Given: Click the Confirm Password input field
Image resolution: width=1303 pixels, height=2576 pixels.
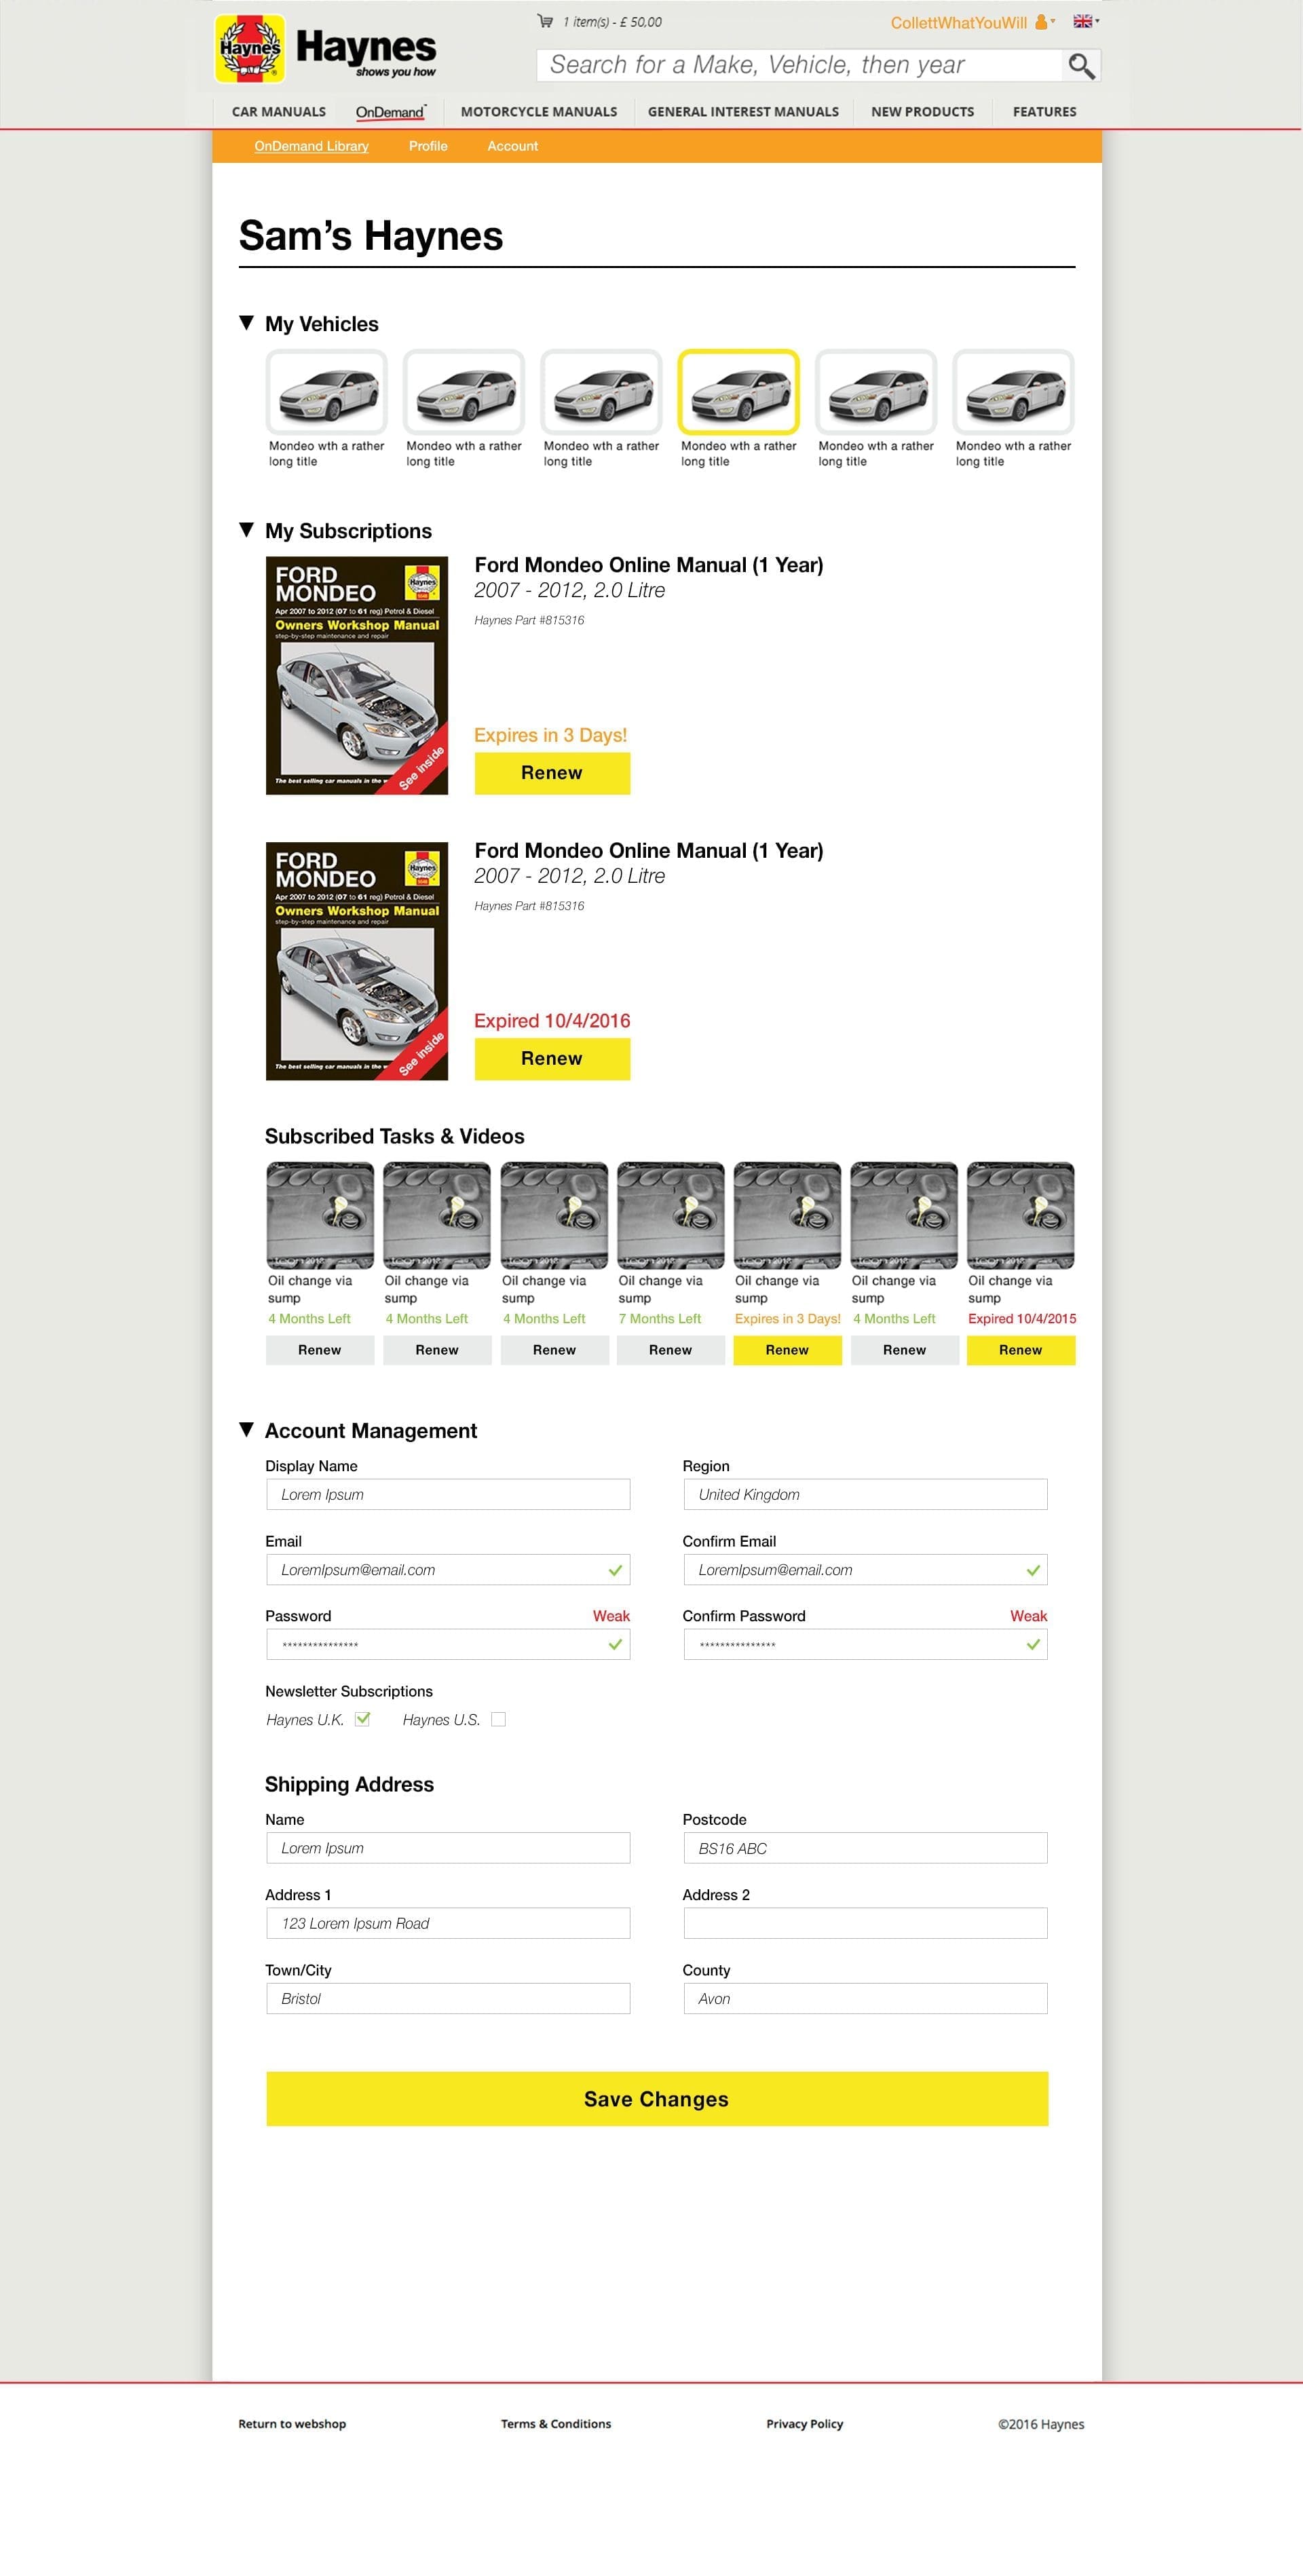Looking at the screenshot, I should click(865, 1644).
